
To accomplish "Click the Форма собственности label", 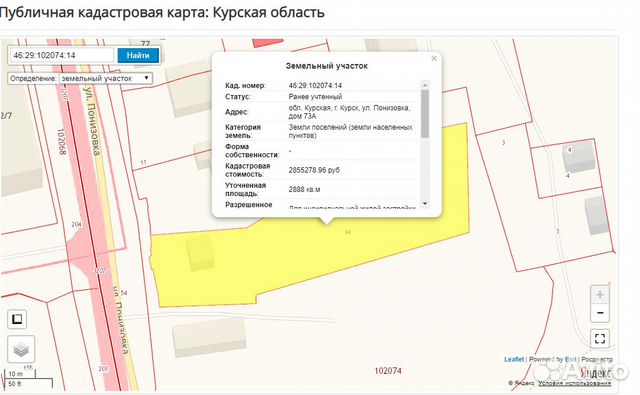I will pos(252,151).
